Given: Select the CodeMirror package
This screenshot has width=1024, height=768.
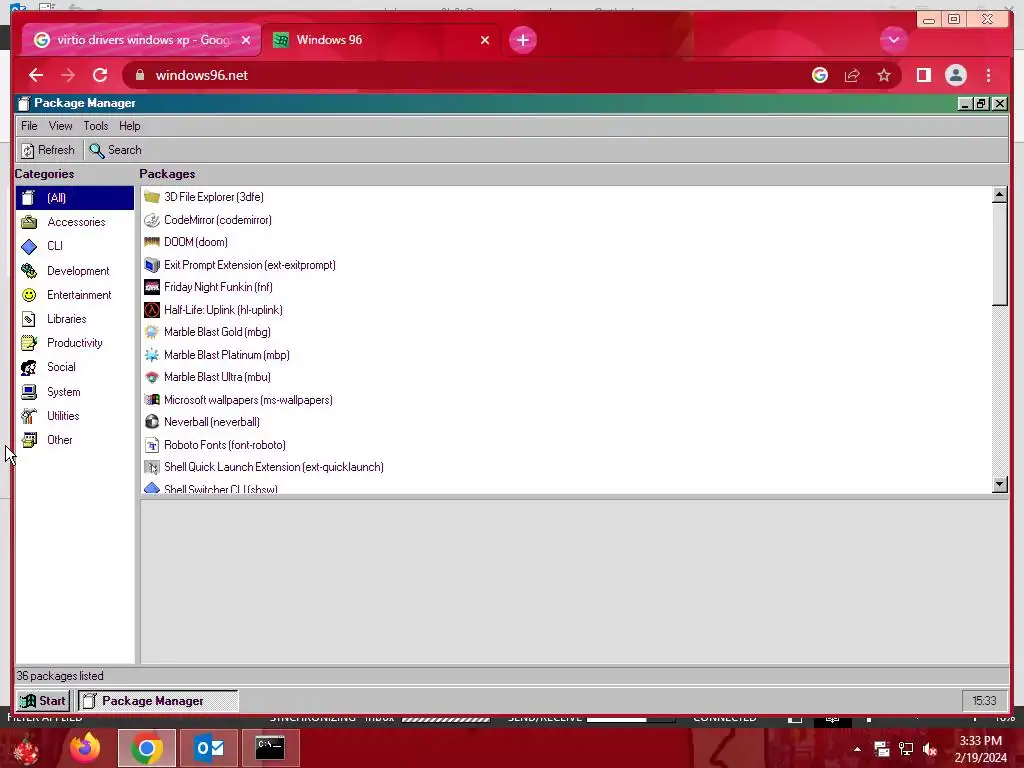Looking at the screenshot, I should click(208, 220).
